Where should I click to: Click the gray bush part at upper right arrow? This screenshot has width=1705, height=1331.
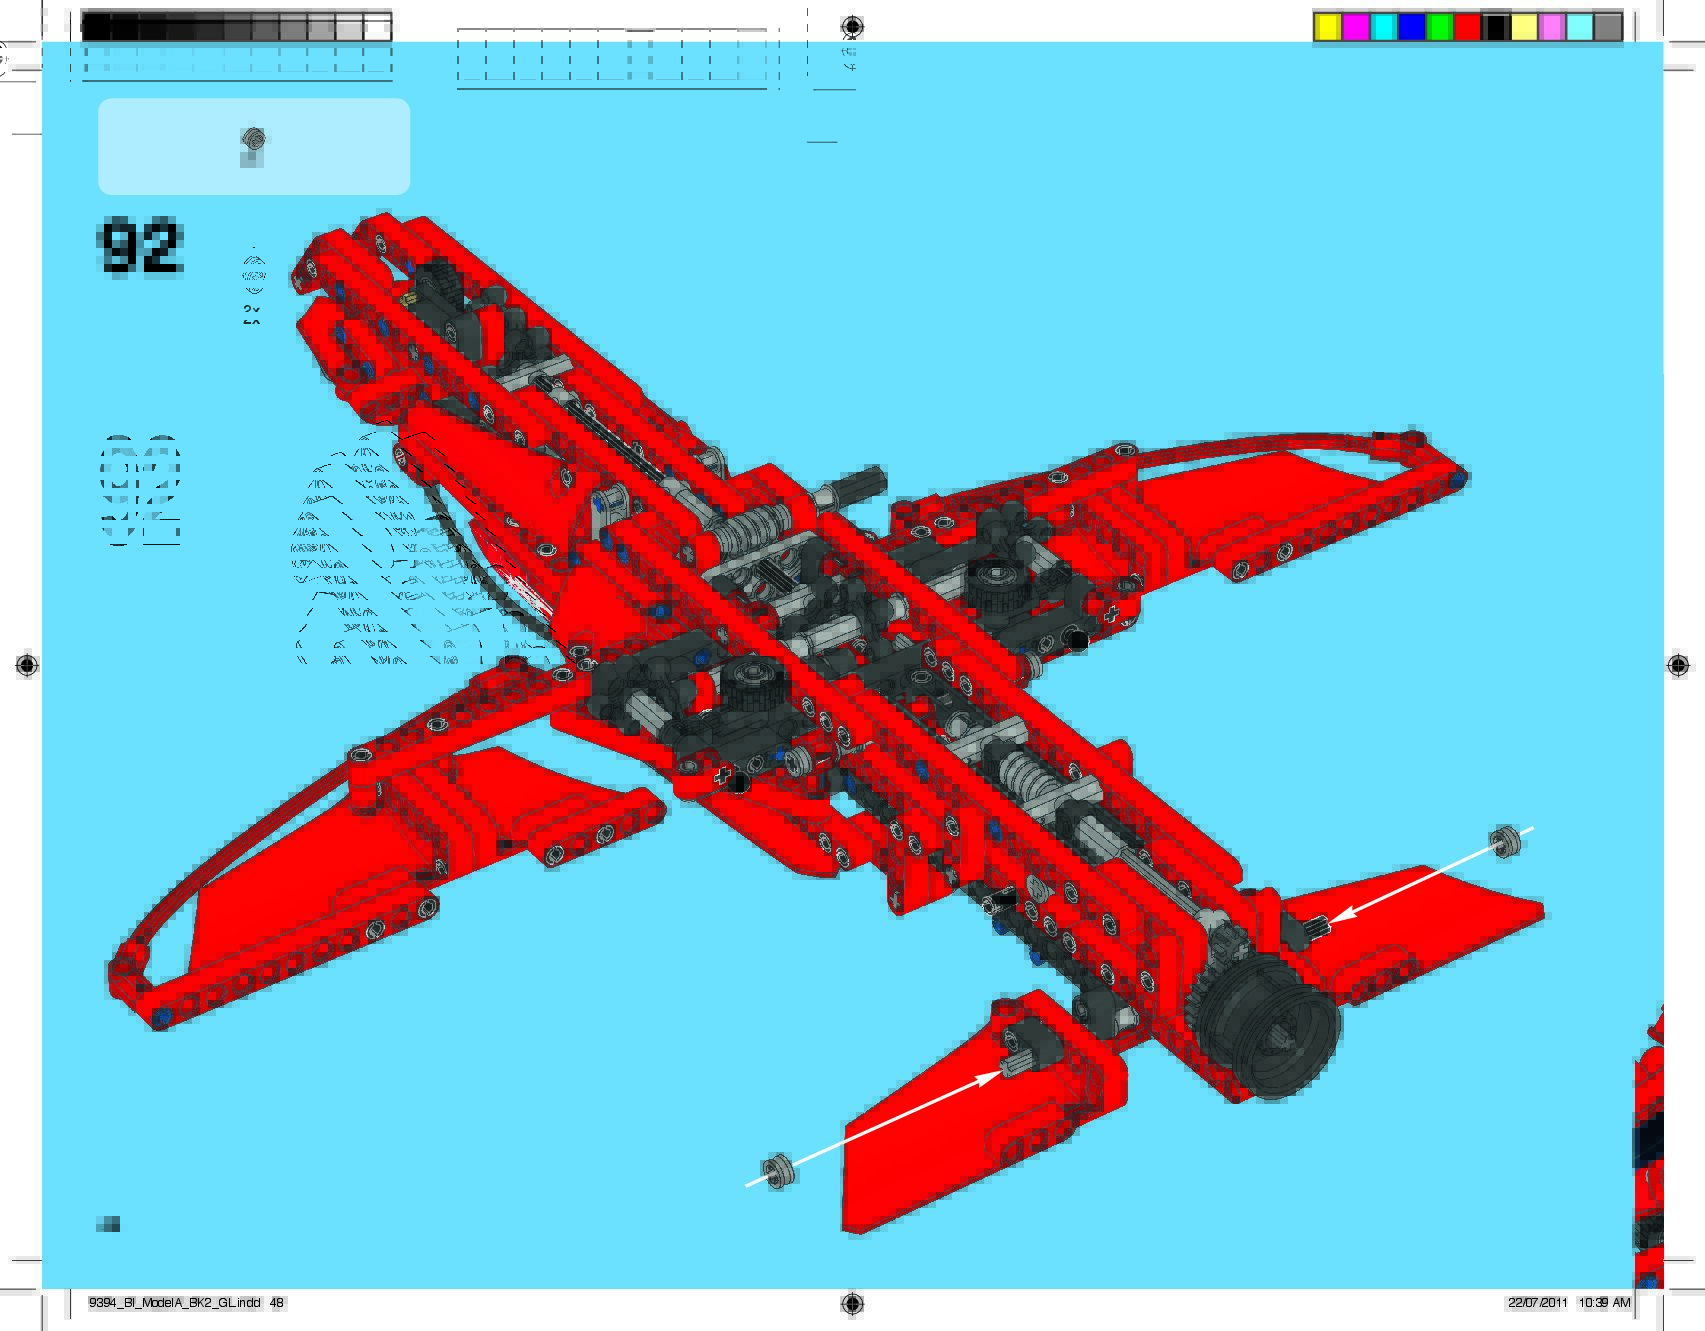point(1505,841)
